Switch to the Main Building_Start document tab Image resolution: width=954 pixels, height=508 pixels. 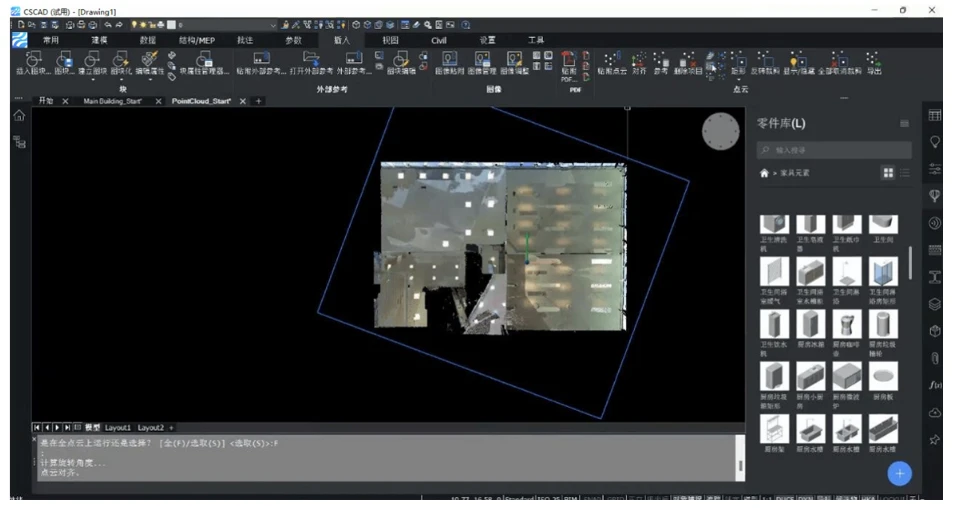click(x=113, y=101)
